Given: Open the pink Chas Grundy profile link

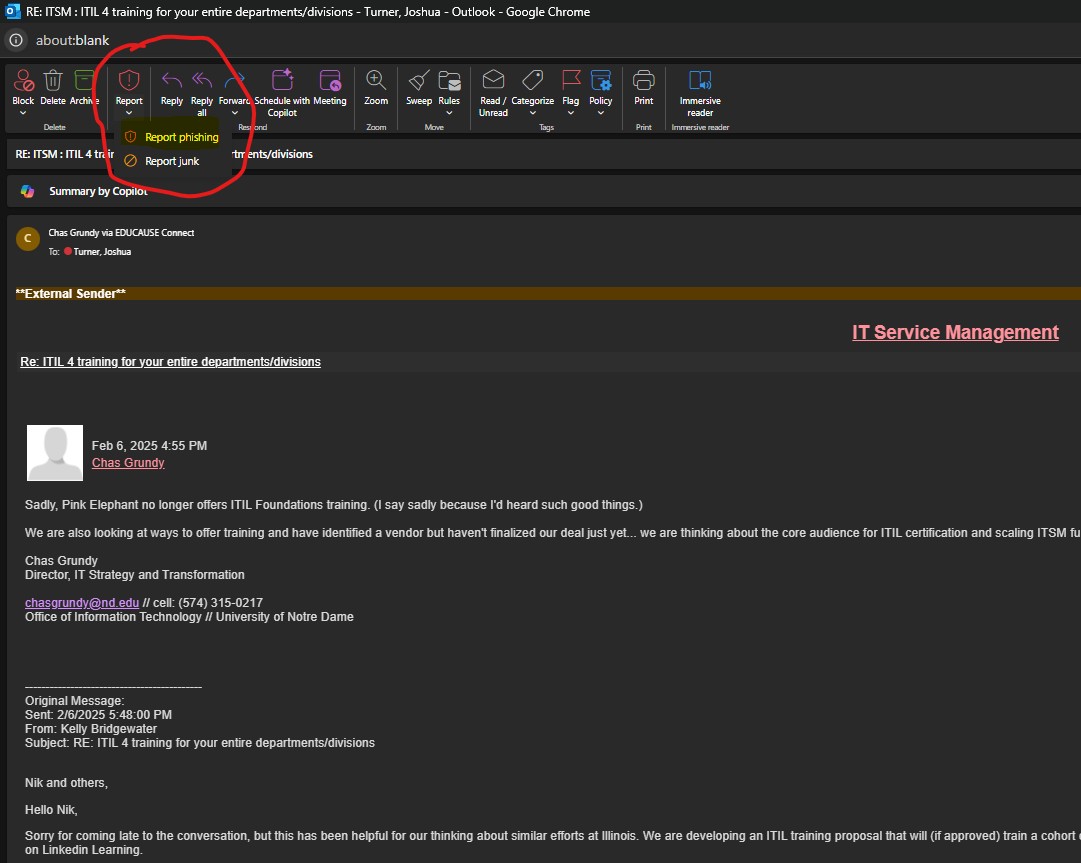Looking at the screenshot, I should click(128, 463).
